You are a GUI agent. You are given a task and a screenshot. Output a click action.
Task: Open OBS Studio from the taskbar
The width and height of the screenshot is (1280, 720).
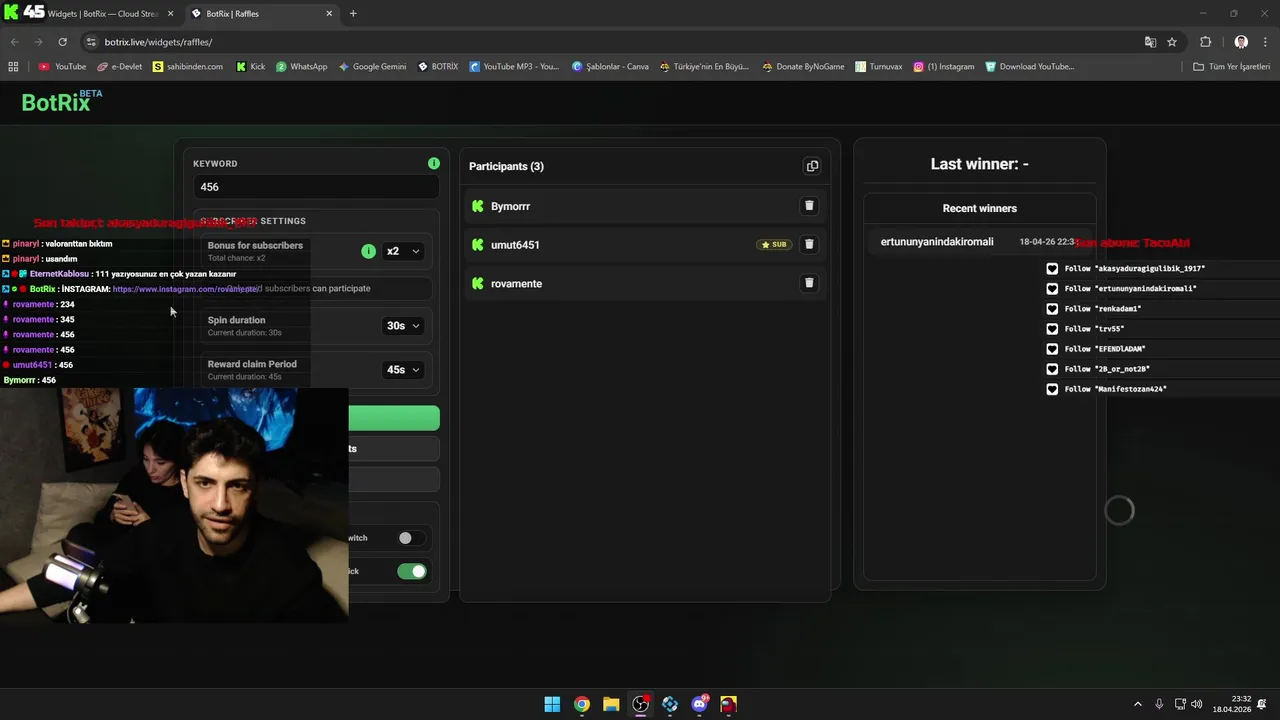pos(640,704)
